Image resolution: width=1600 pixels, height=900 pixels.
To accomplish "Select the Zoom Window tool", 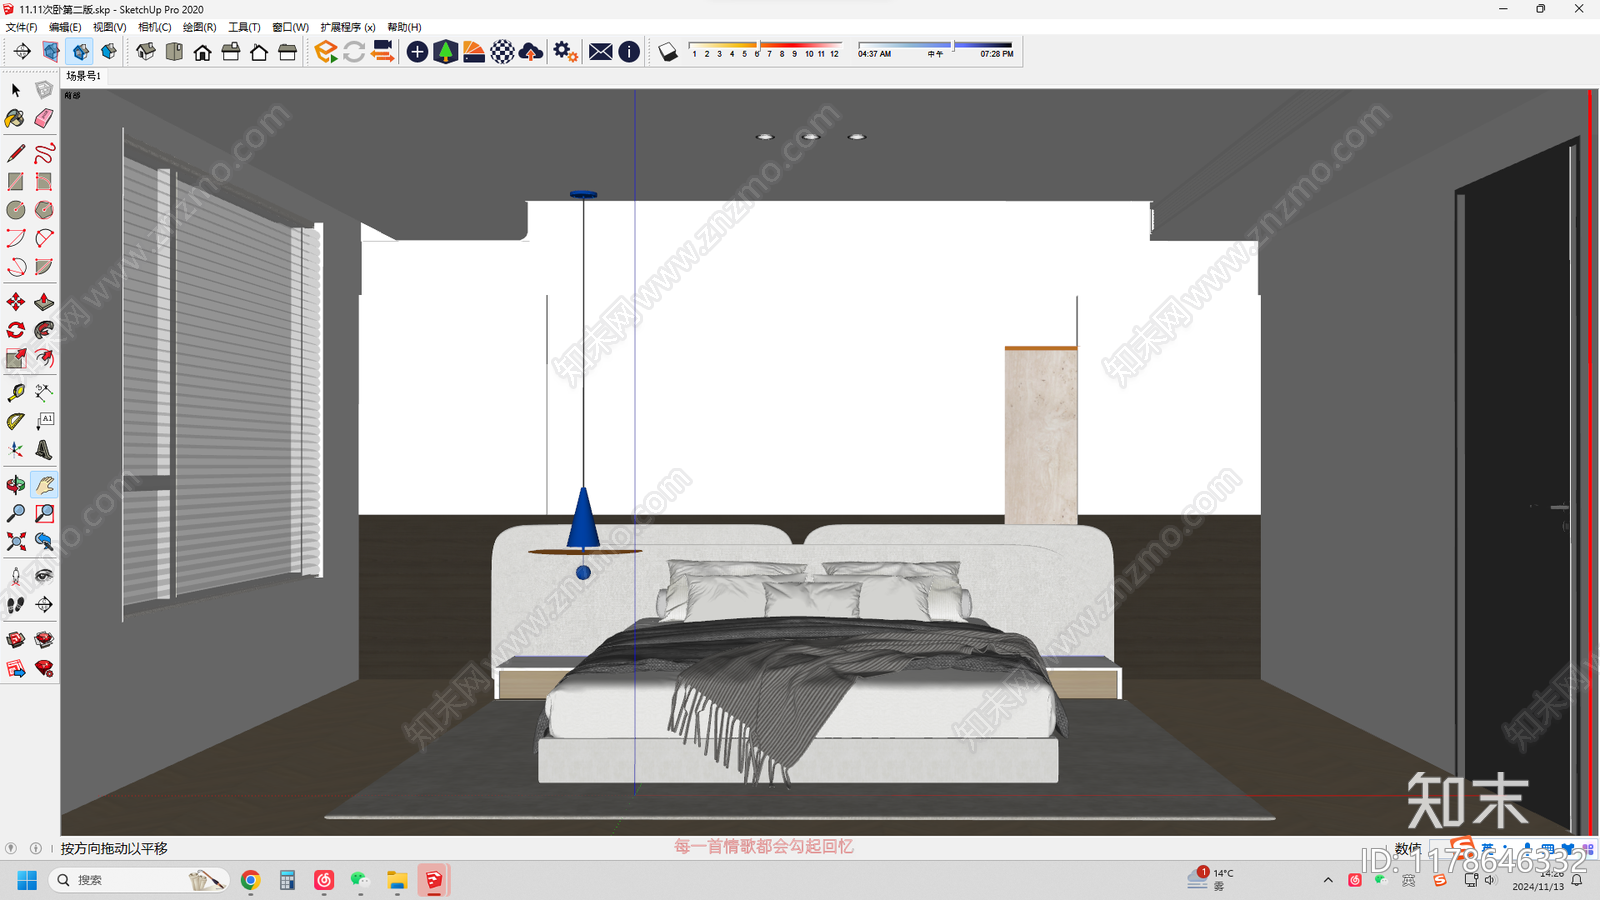I will tap(44, 513).
